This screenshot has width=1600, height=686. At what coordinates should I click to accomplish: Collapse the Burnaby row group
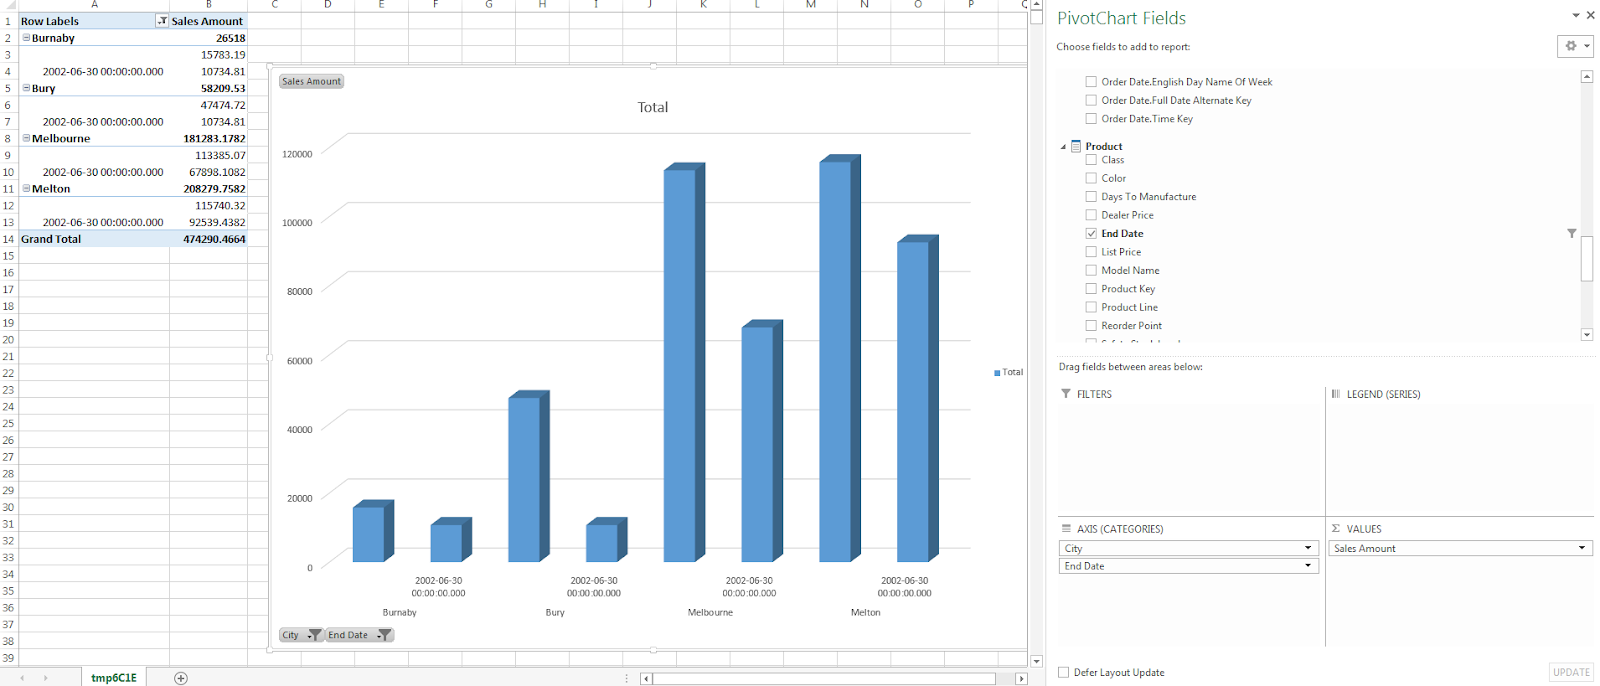[x=26, y=38]
